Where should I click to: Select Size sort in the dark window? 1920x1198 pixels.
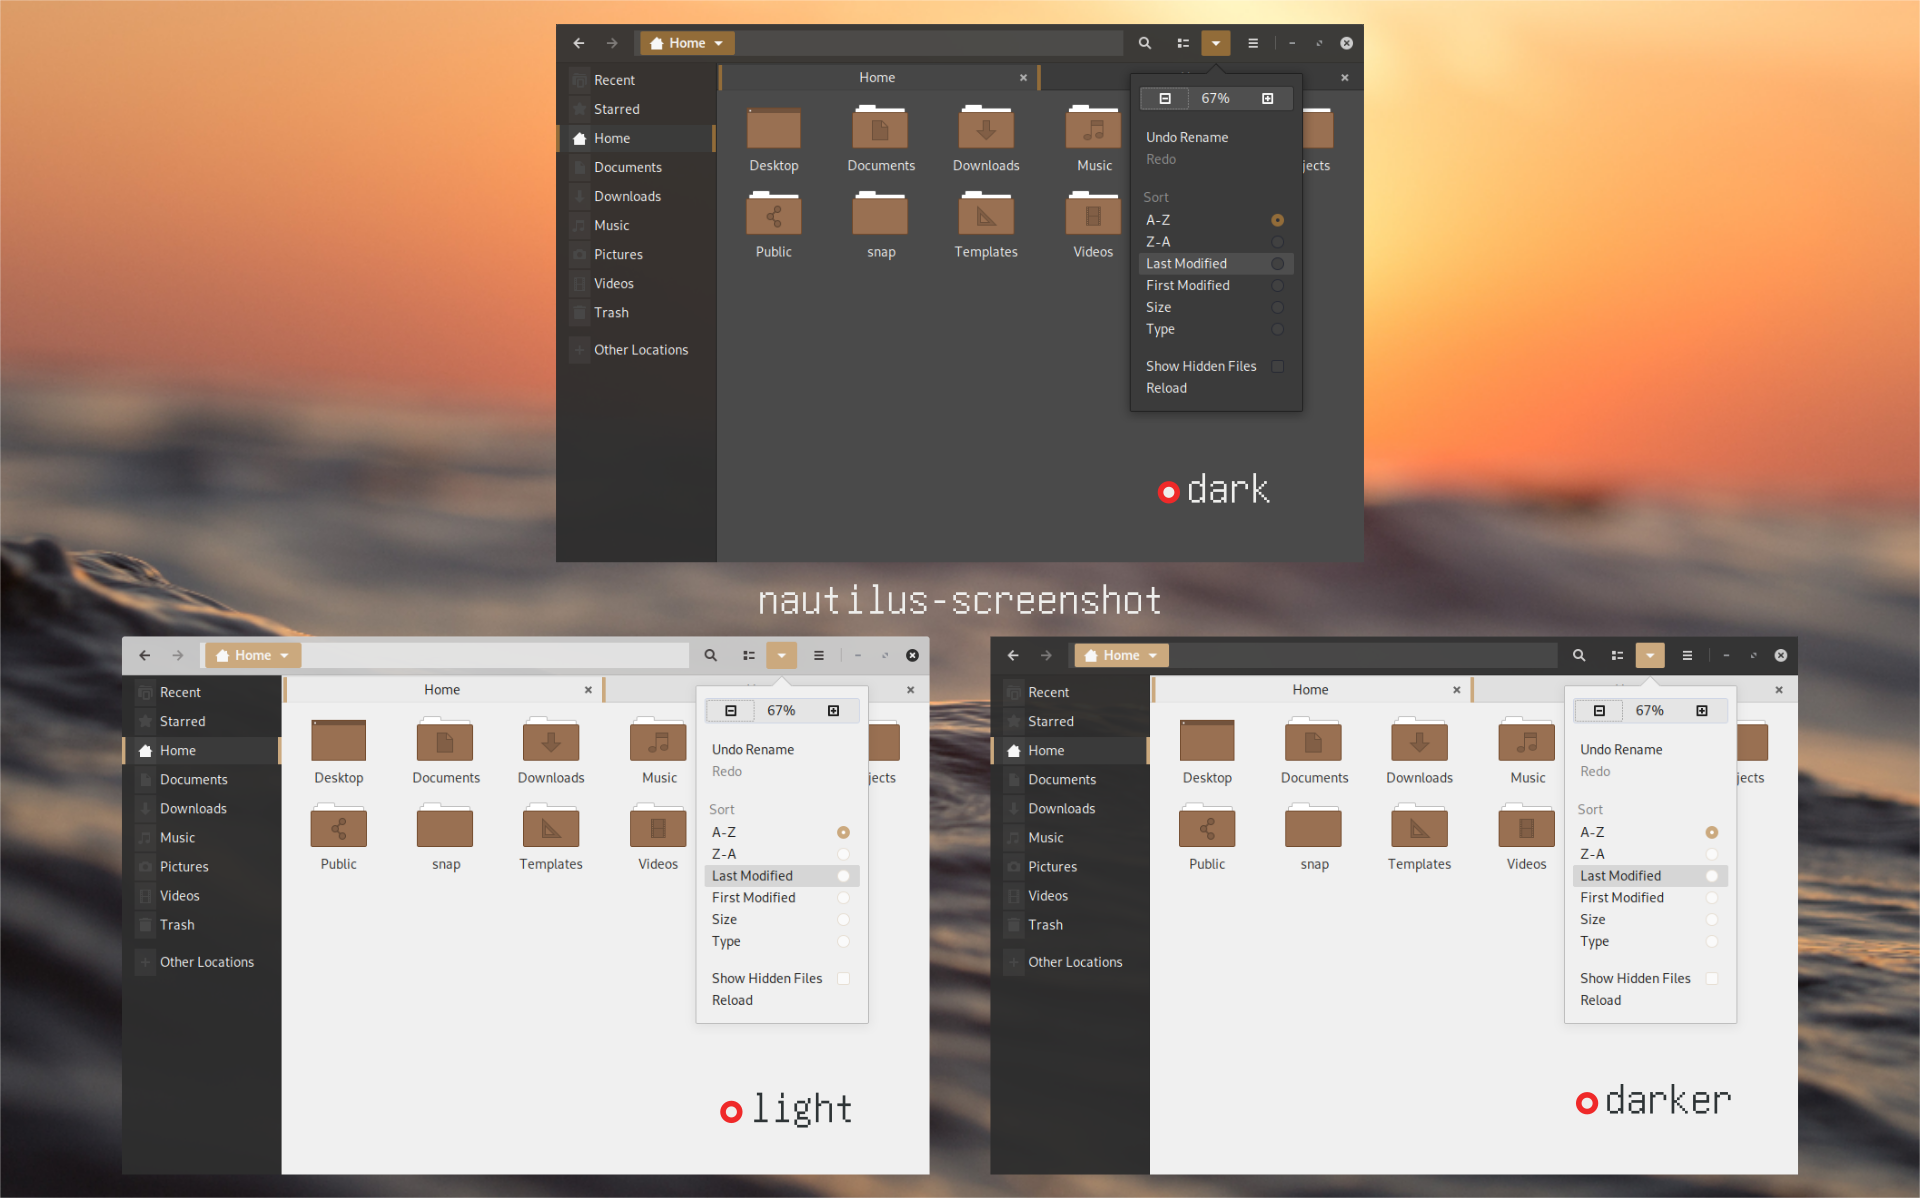pos(1216,308)
